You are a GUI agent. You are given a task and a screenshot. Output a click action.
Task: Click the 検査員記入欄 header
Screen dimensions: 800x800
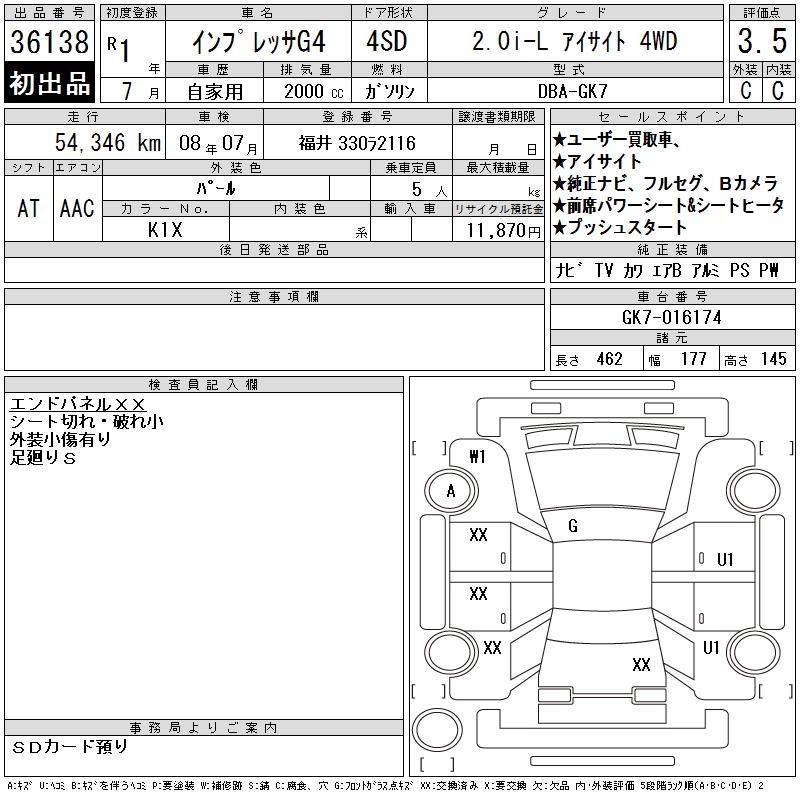(x=204, y=384)
